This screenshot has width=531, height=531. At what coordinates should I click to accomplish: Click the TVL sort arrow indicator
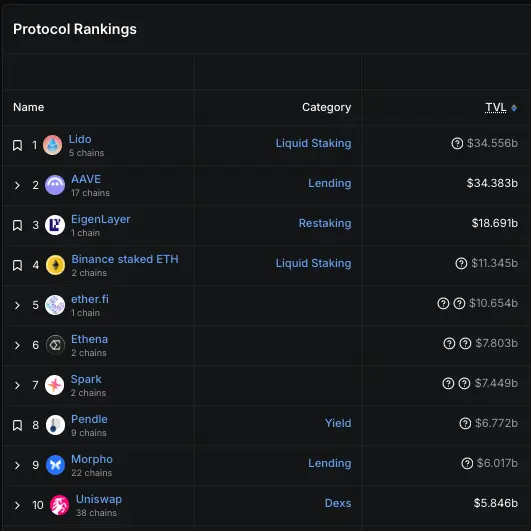pos(514,108)
